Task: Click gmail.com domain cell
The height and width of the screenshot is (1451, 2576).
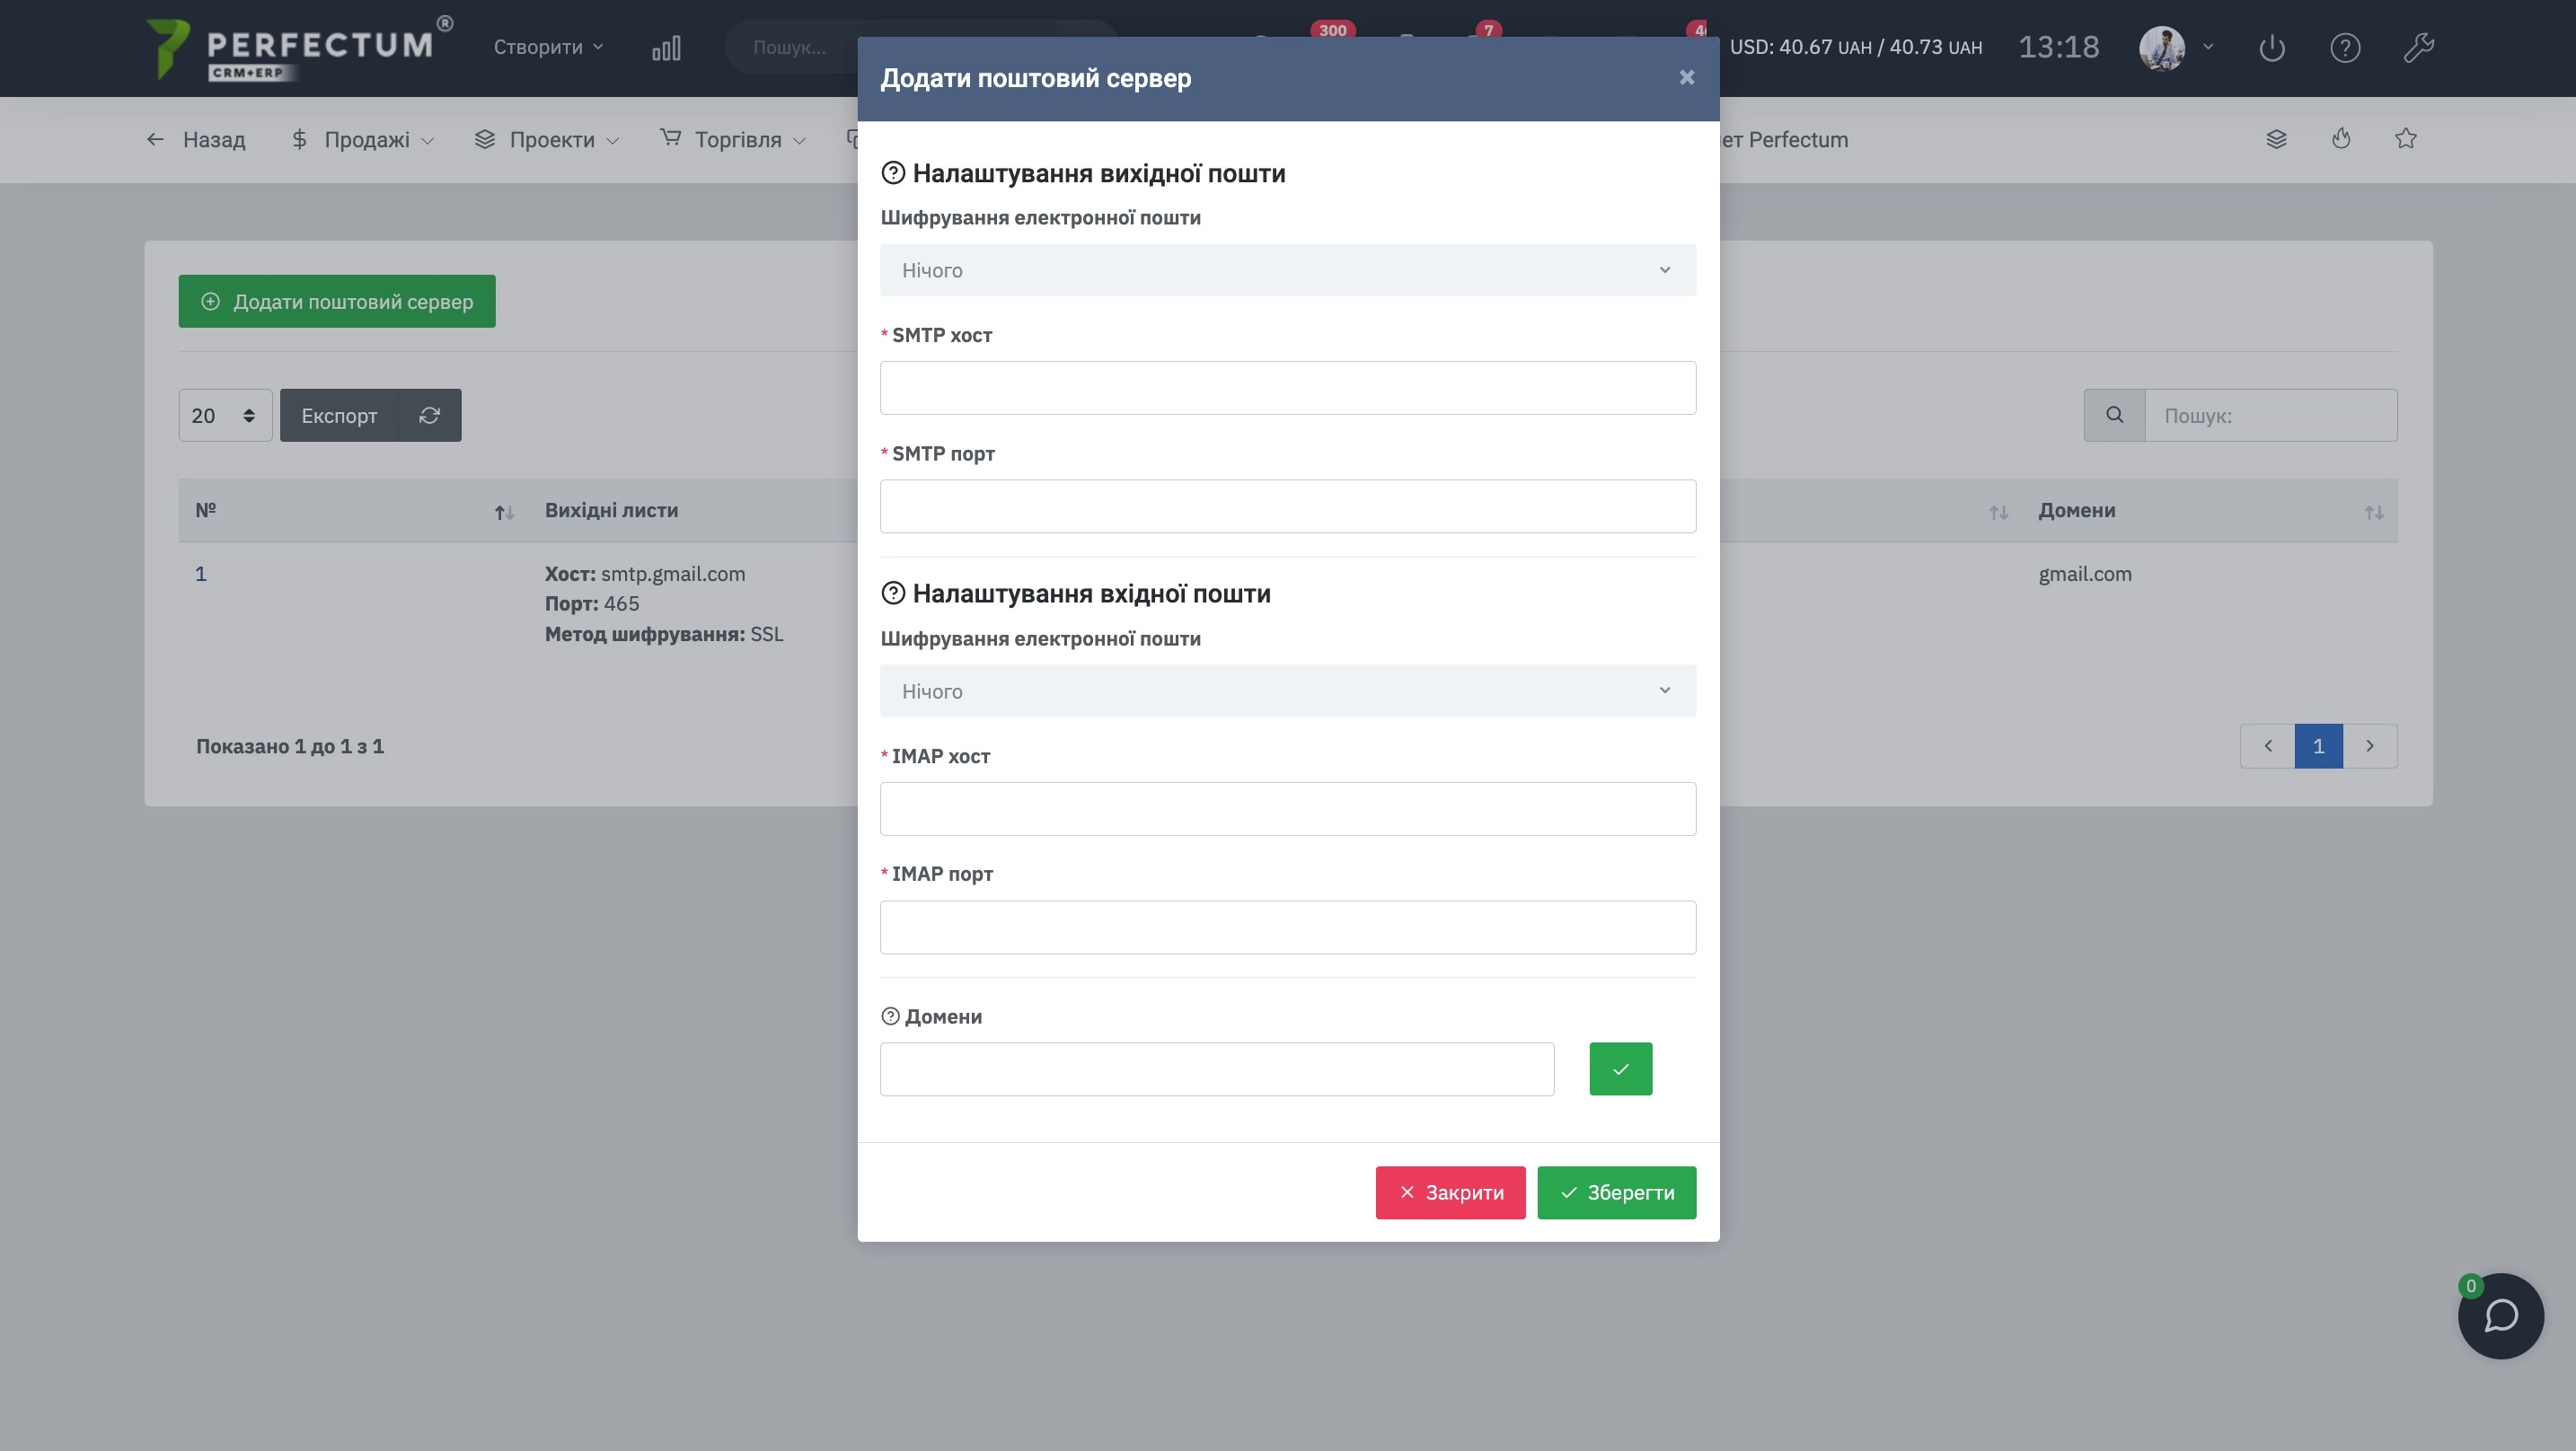Action: [2085, 574]
